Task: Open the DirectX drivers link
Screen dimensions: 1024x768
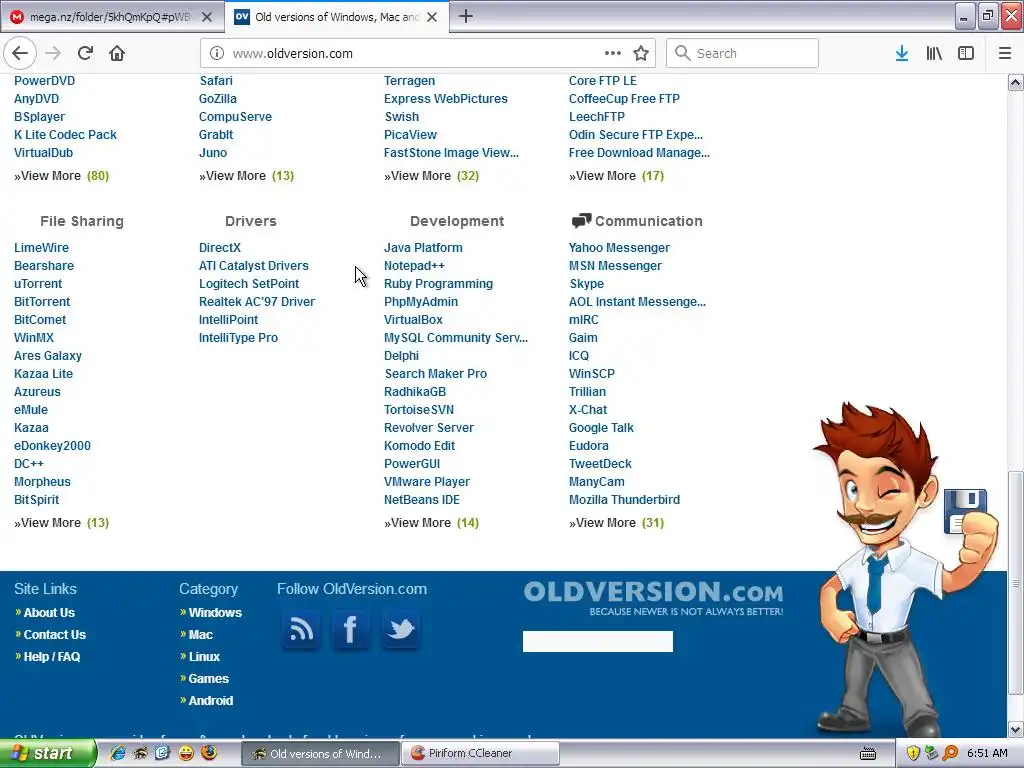Action: (x=220, y=248)
